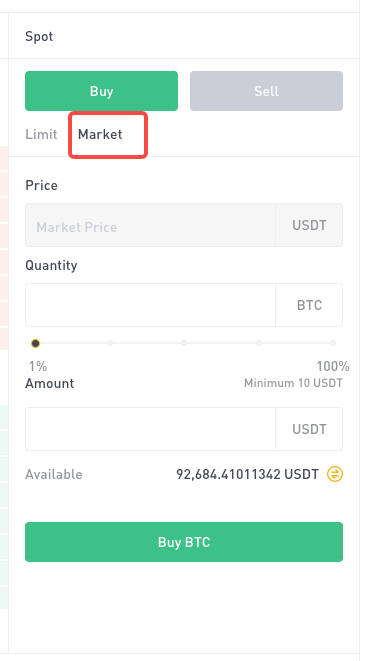Click the Buy BTC button
The image size is (372, 661).
[184, 542]
